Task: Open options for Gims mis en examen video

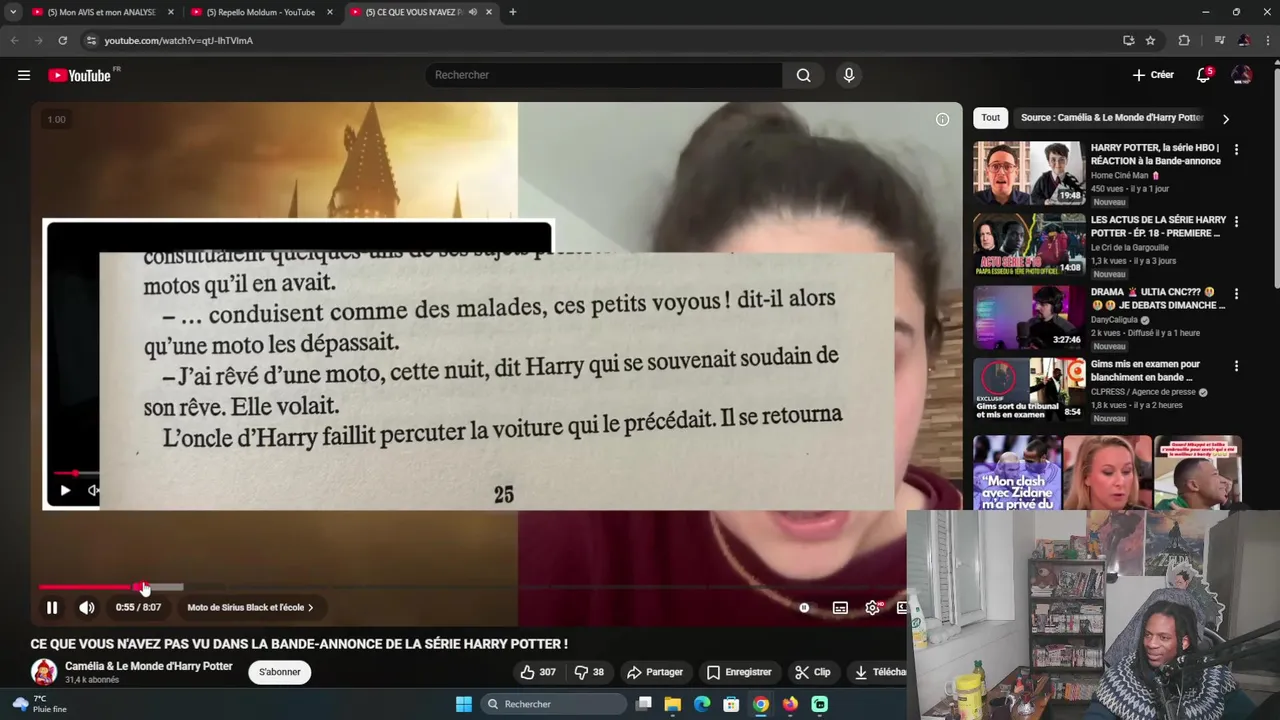Action: (1236, 365)
